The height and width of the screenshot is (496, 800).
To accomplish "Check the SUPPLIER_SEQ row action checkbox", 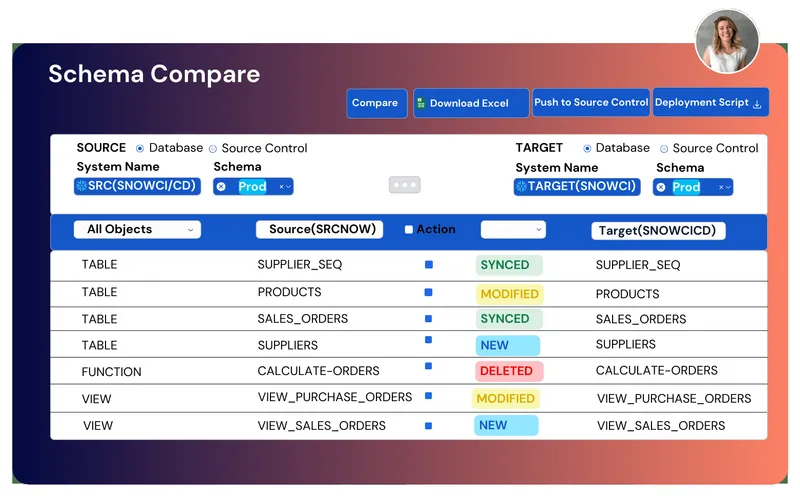I will pos(429,264).
